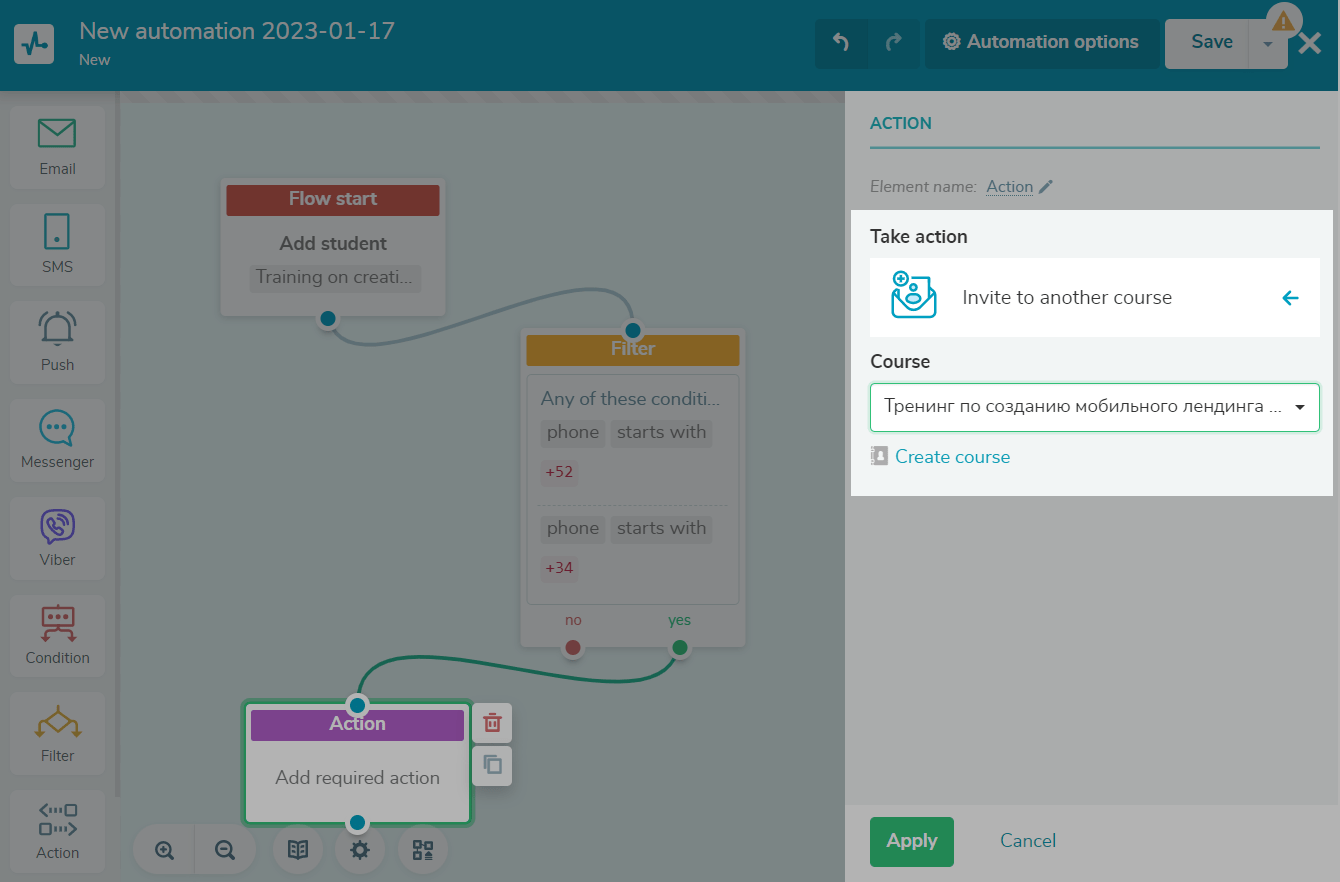This screenshot has height=882, width=1340.
Task: Select the Viber element icon
Action: click(x=57, y=537)
